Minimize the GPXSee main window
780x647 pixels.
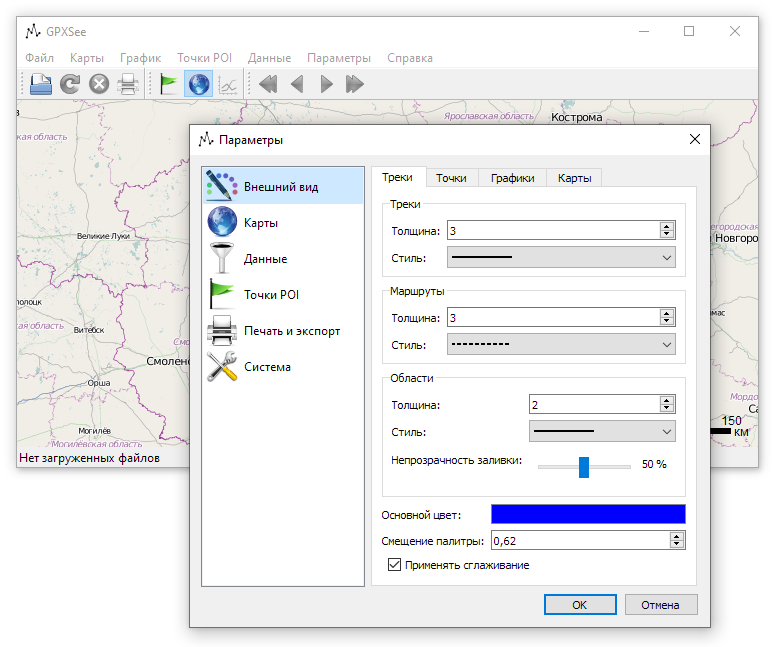pos(644,31)
